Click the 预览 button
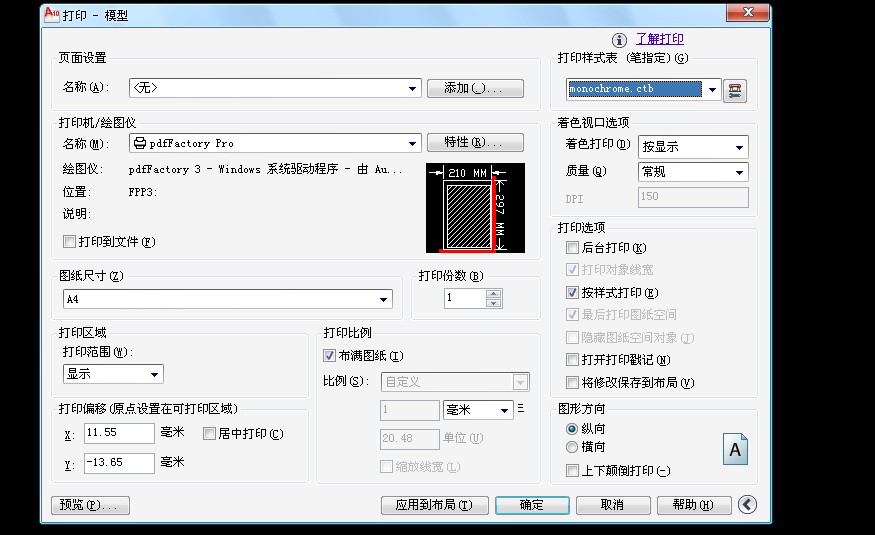The height and width of the screenshot is (535, 875). [90, 506]
